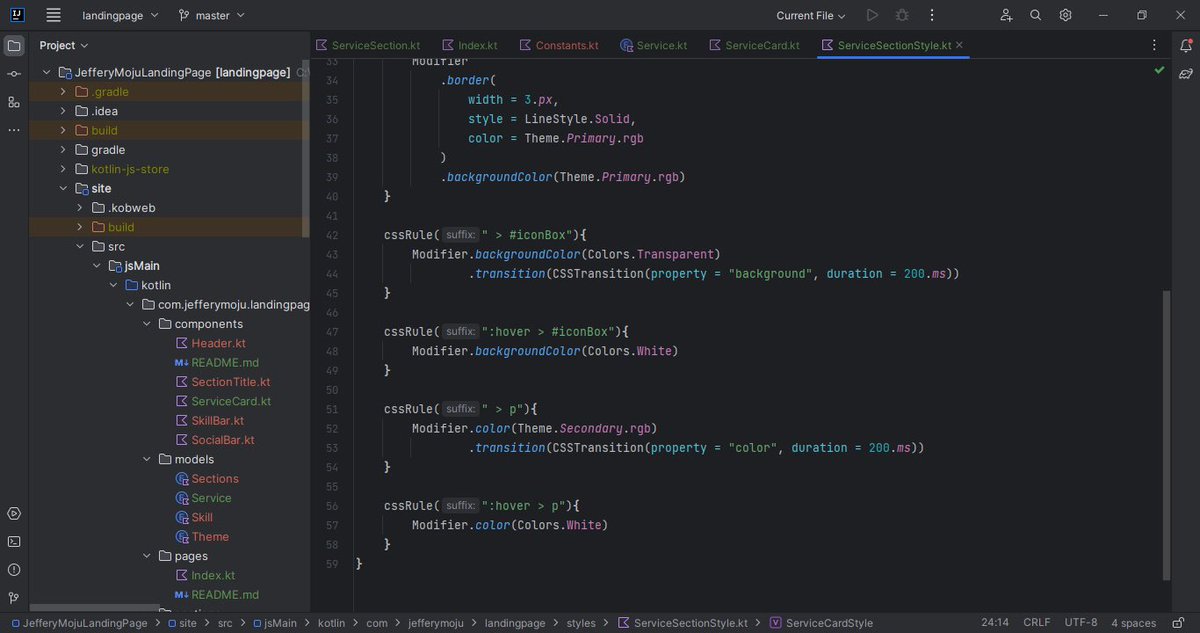
Task: Open the Problems tool window
Action: pos(14,569)
